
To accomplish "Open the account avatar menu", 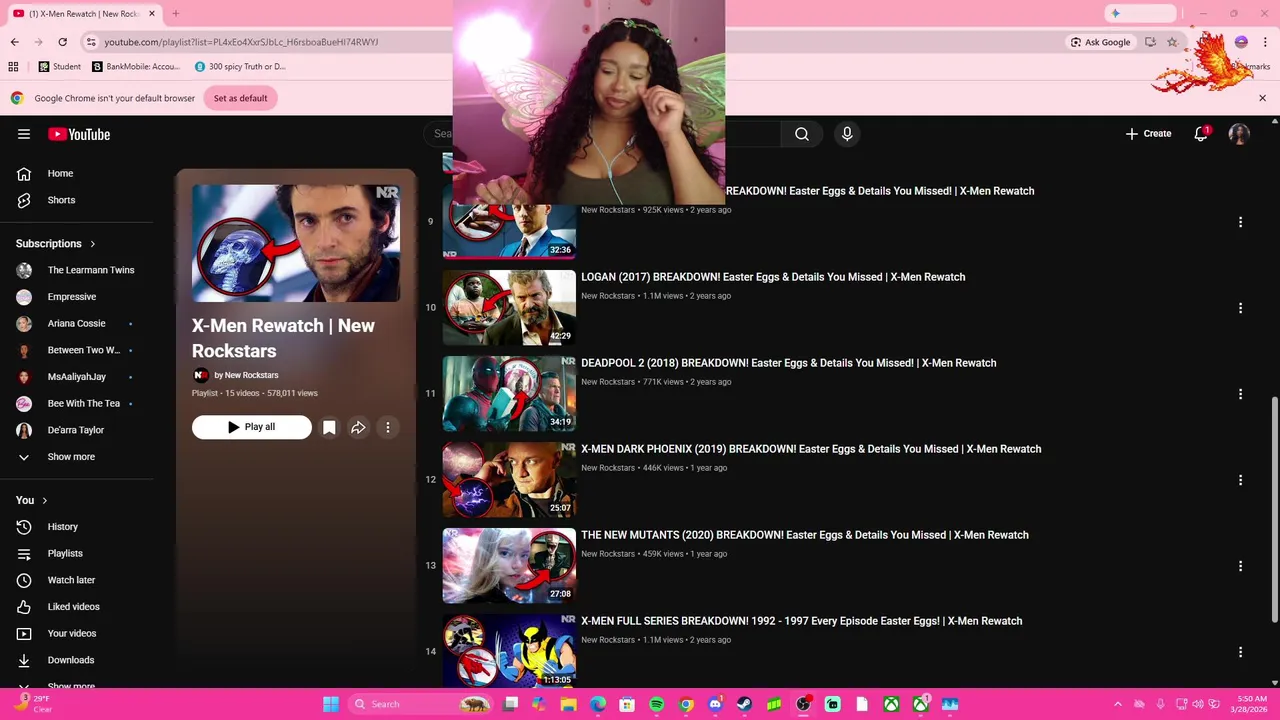I will pos(1239,134).
